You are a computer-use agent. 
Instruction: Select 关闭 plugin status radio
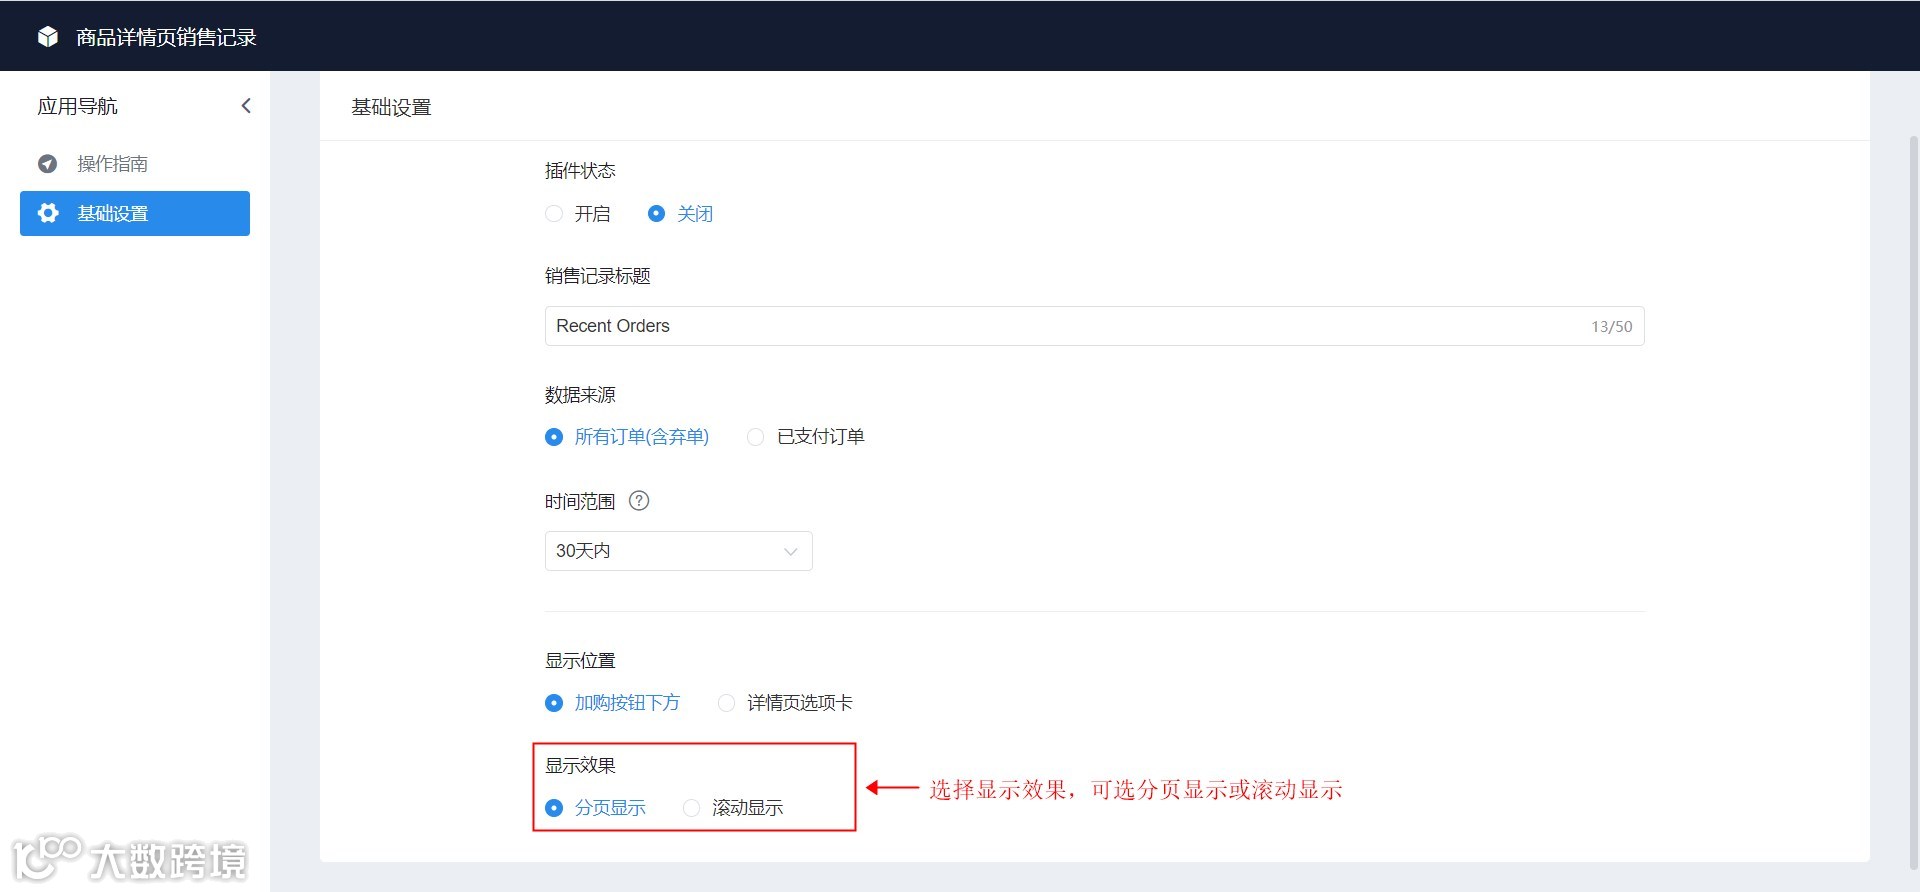[x=656, y=214]
